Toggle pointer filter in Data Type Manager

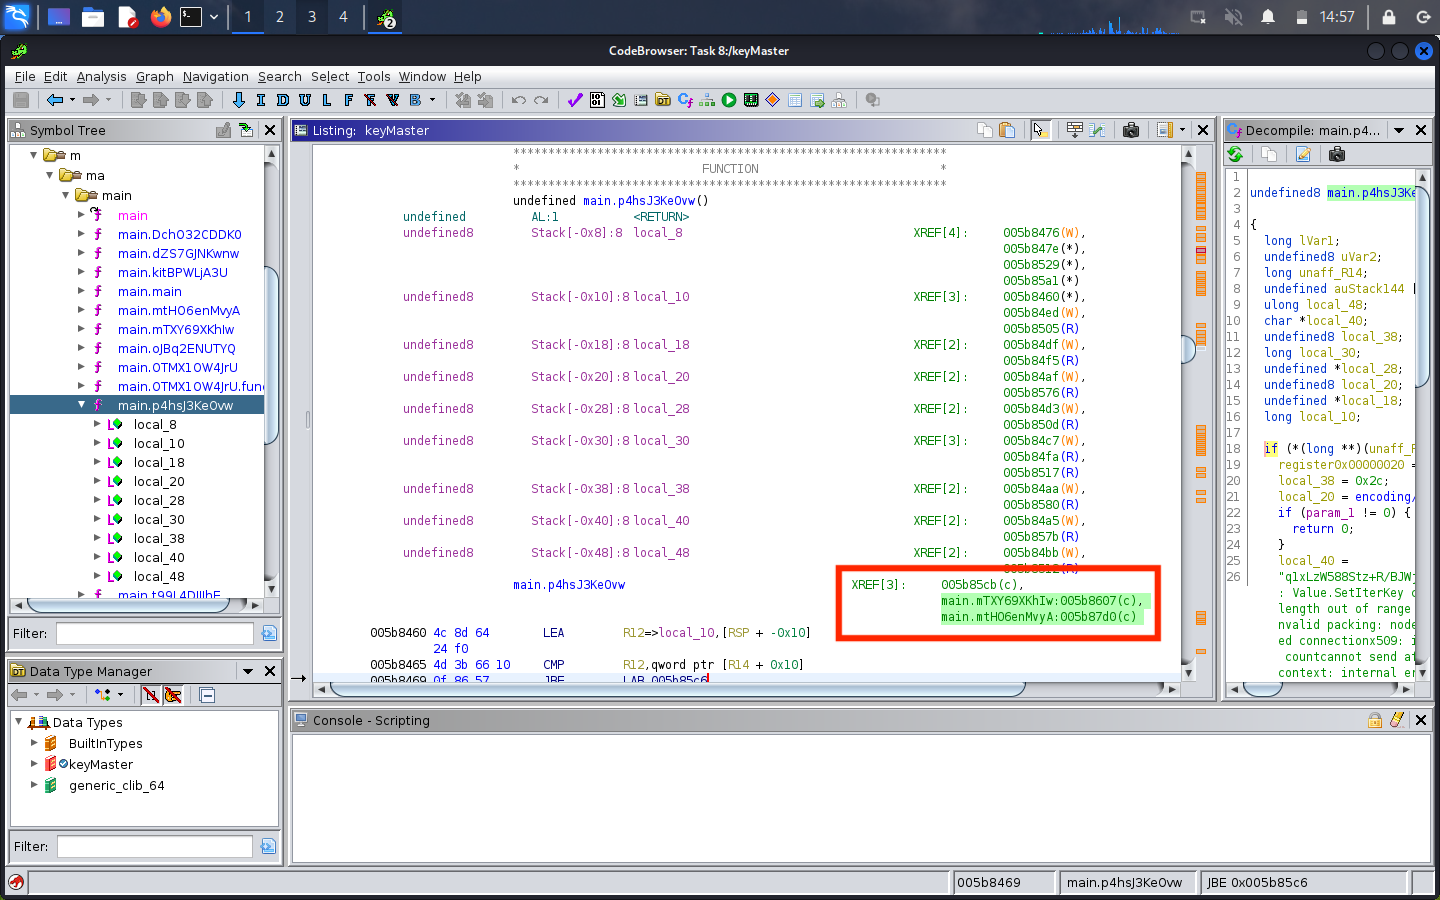coord(173,695)
